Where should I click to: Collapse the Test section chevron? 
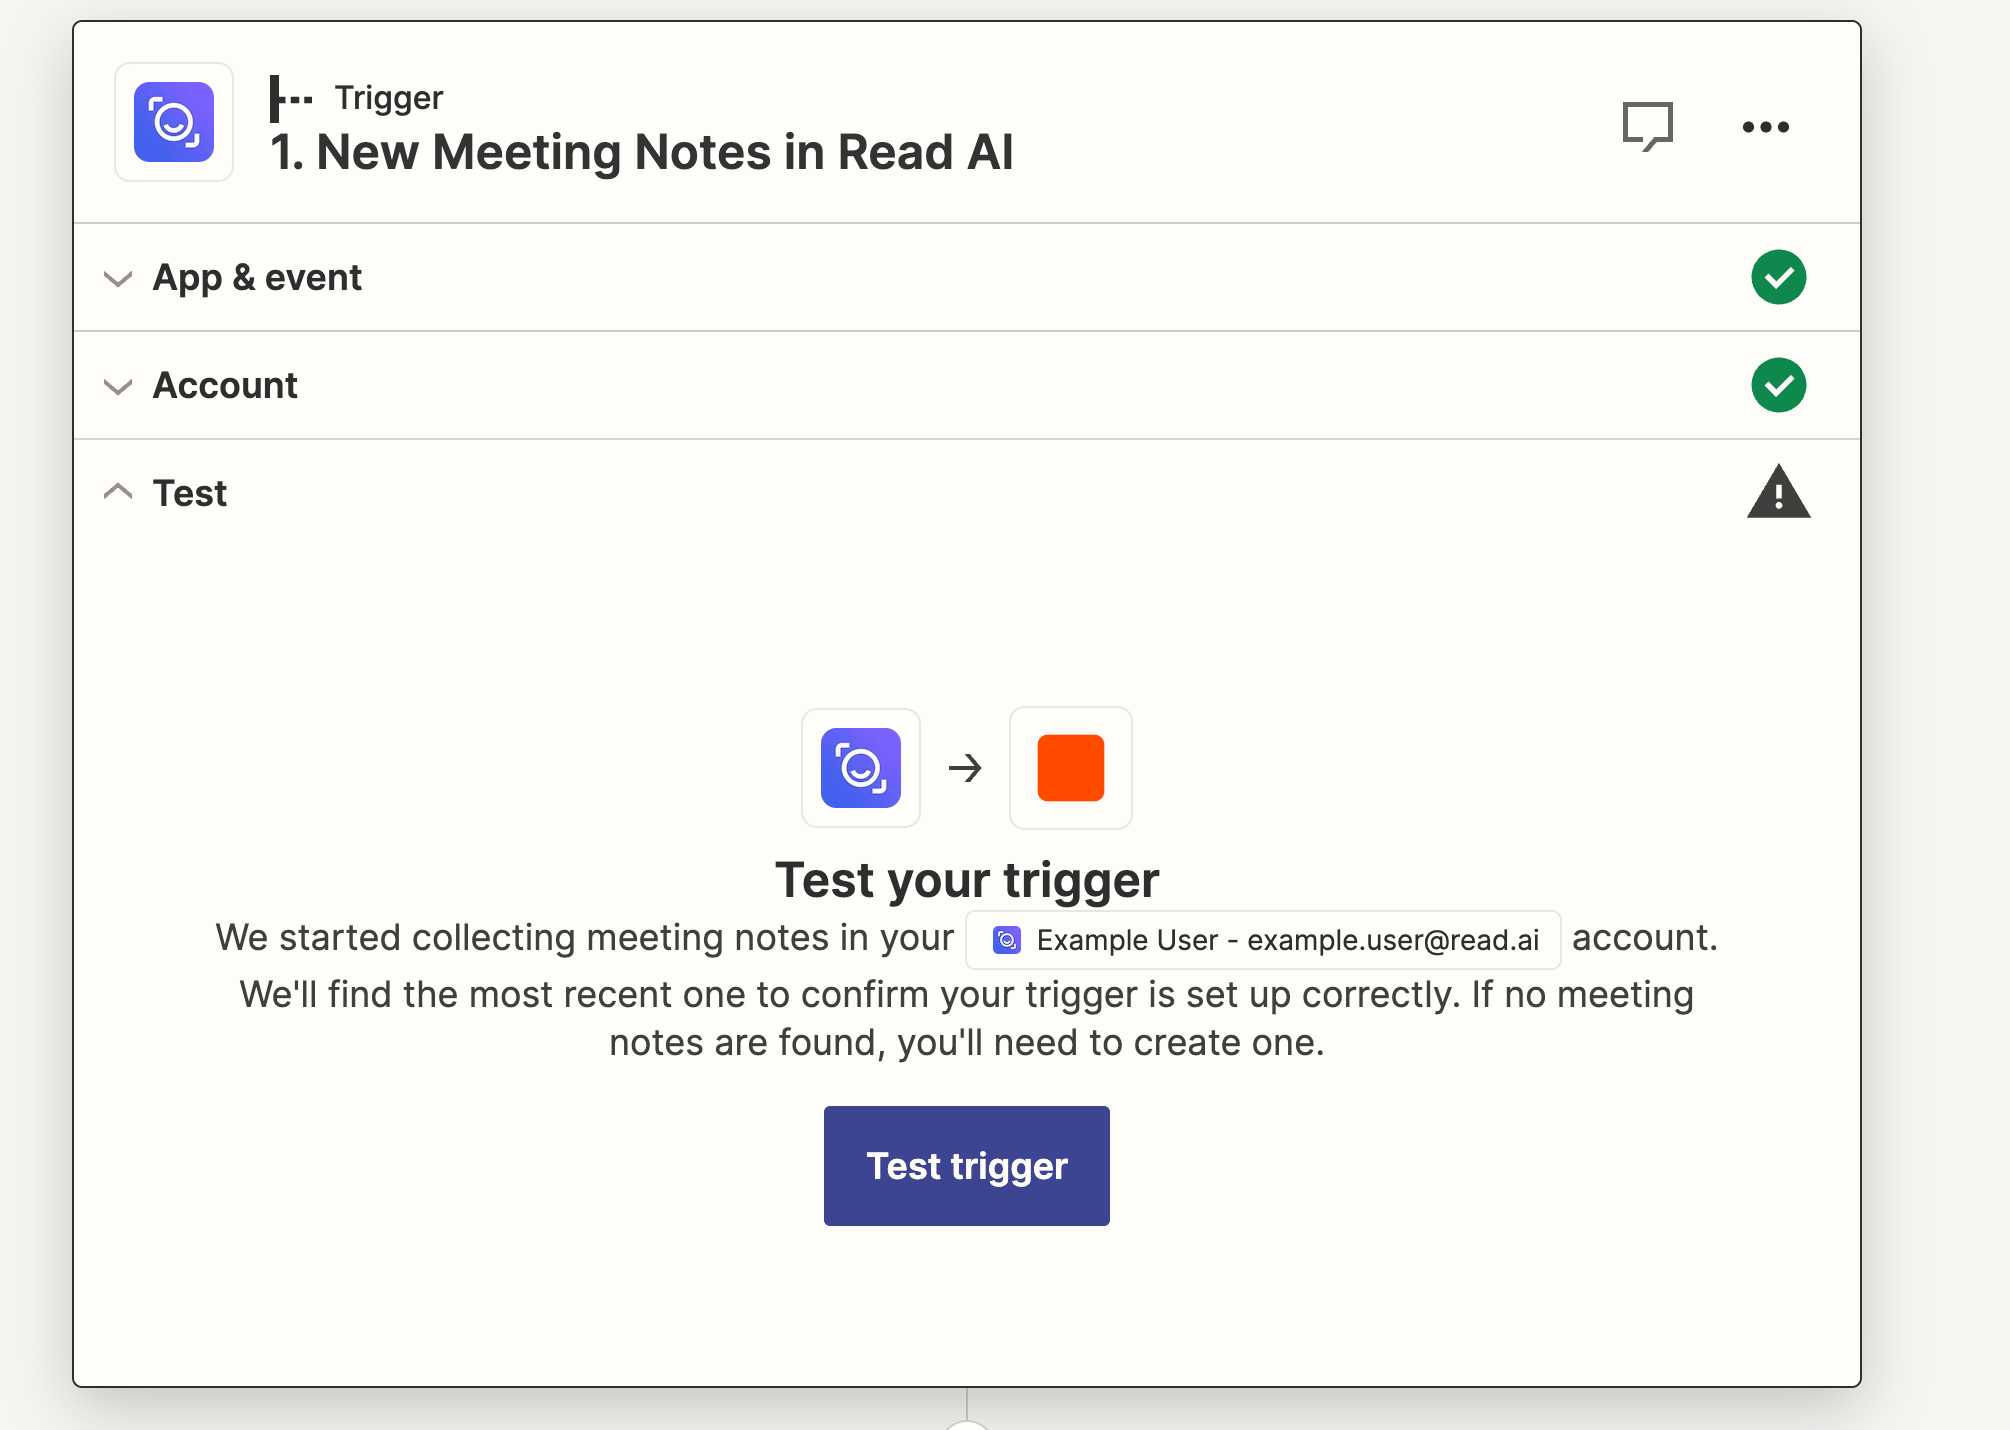(118, 491)
